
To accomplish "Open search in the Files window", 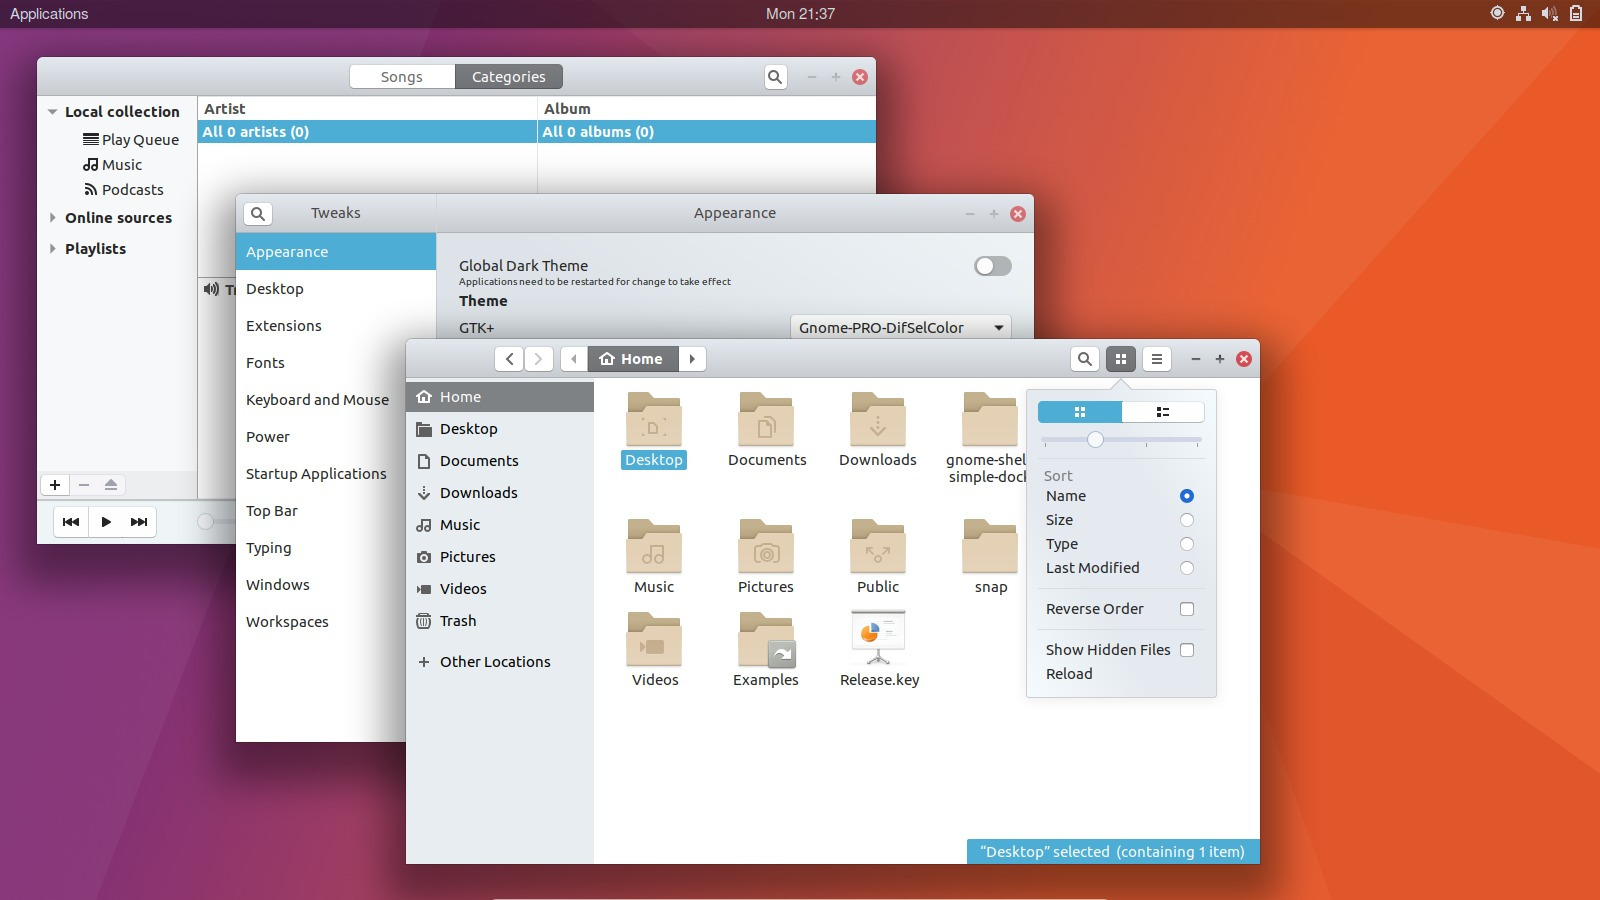I will [x=1085, y=359].
